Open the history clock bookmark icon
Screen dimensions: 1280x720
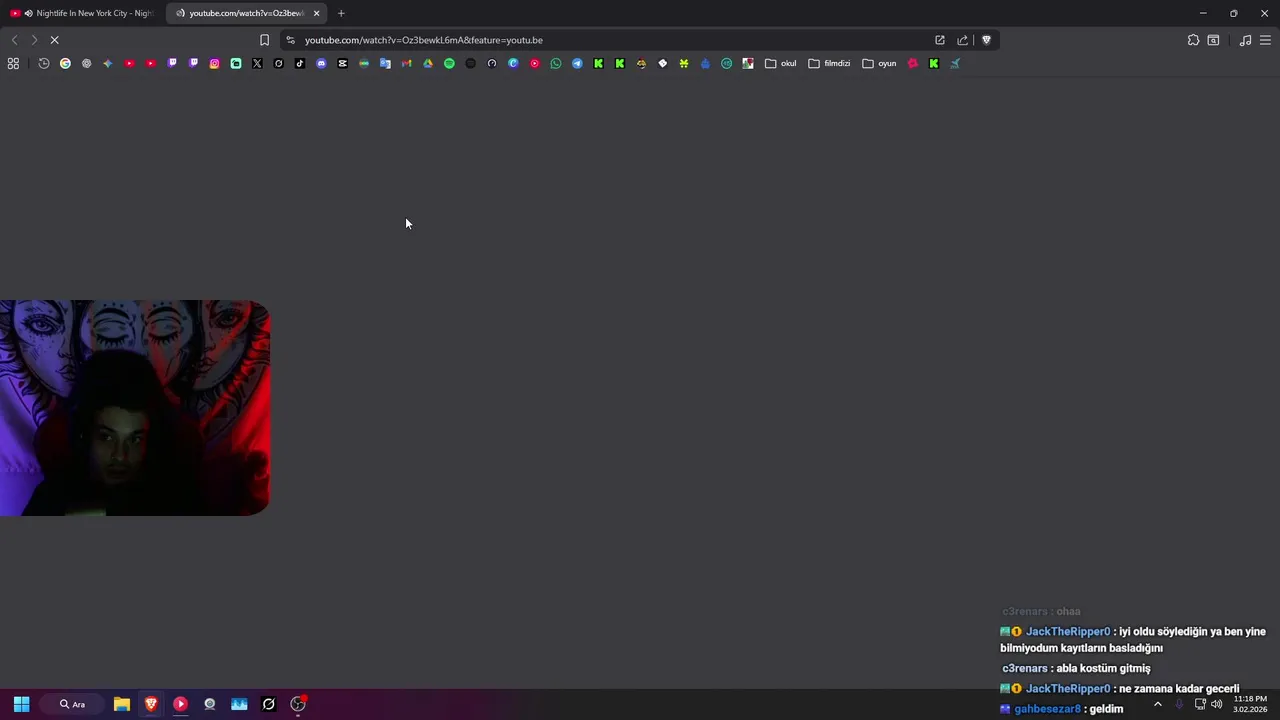pos(44,63)
